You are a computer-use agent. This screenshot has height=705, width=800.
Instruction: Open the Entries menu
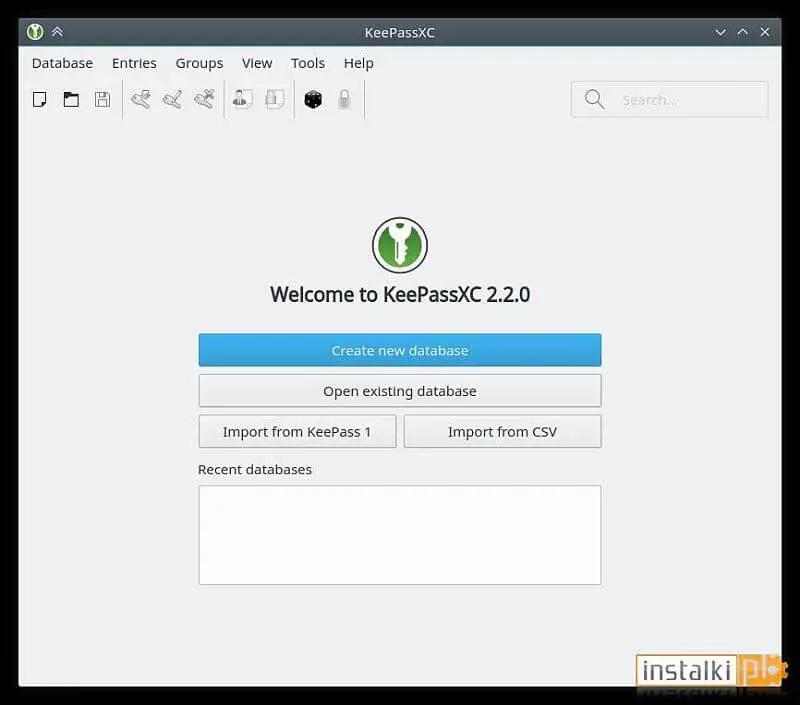click(x=134, y=63)
